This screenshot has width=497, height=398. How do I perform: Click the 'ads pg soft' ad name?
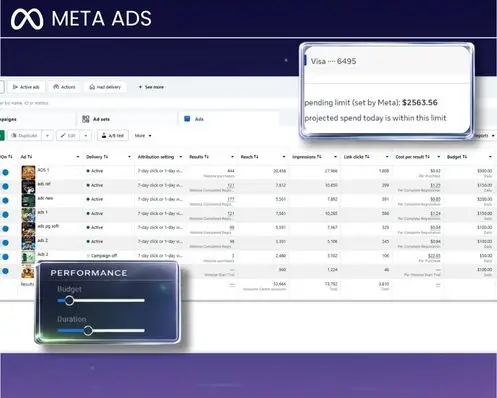click(x=48, y=226)
